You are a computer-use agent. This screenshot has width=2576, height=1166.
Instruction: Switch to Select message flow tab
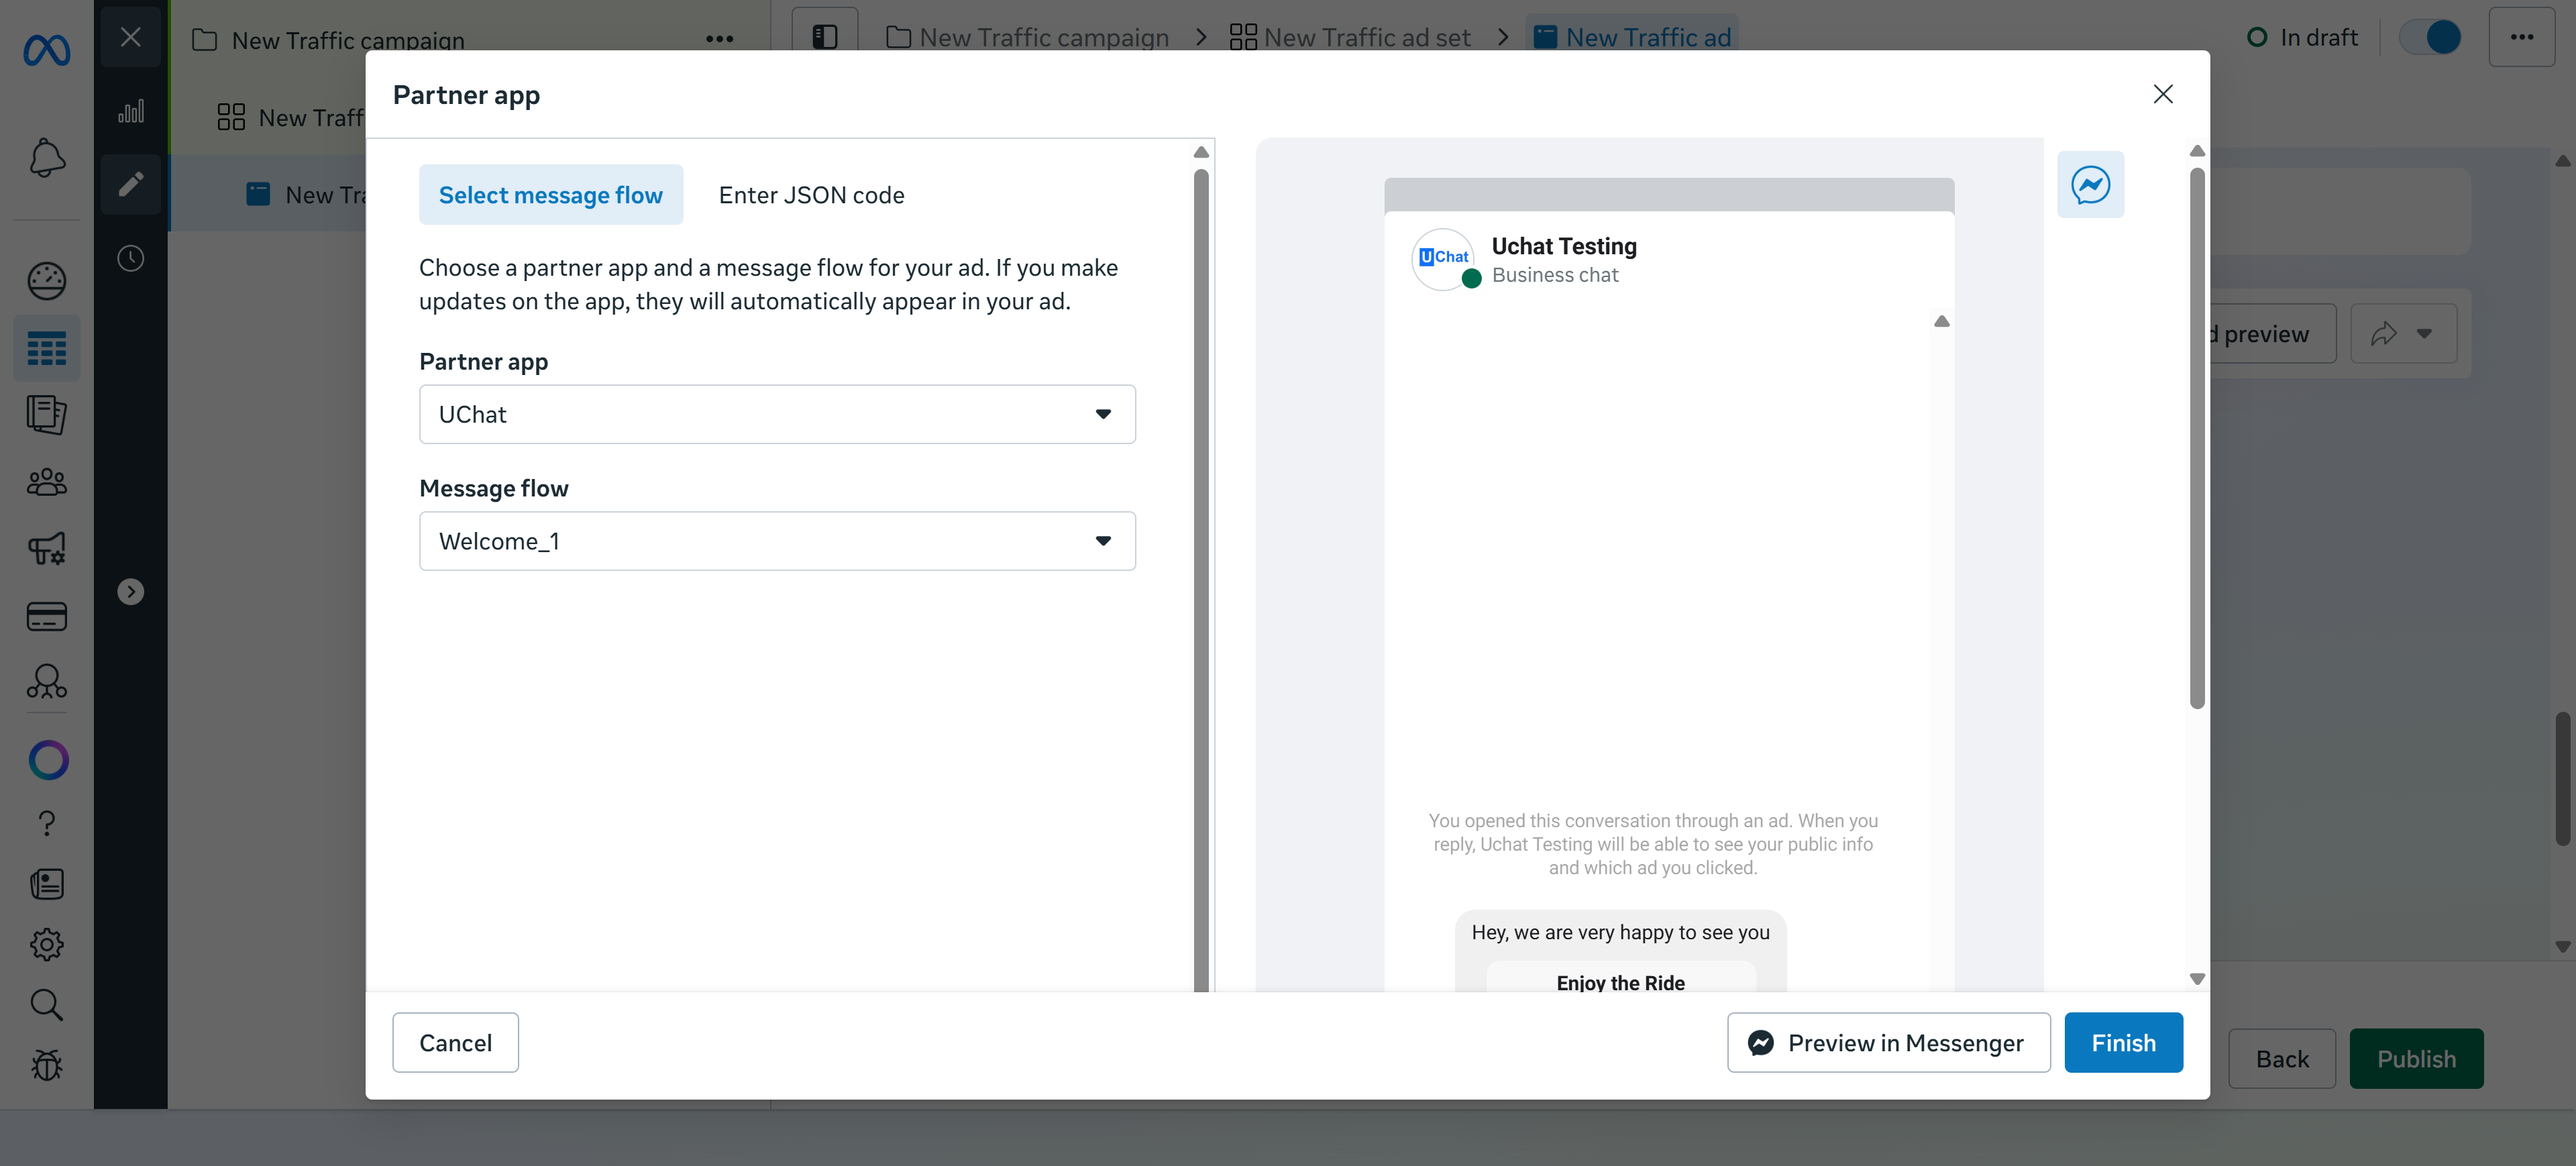point(550,195)
